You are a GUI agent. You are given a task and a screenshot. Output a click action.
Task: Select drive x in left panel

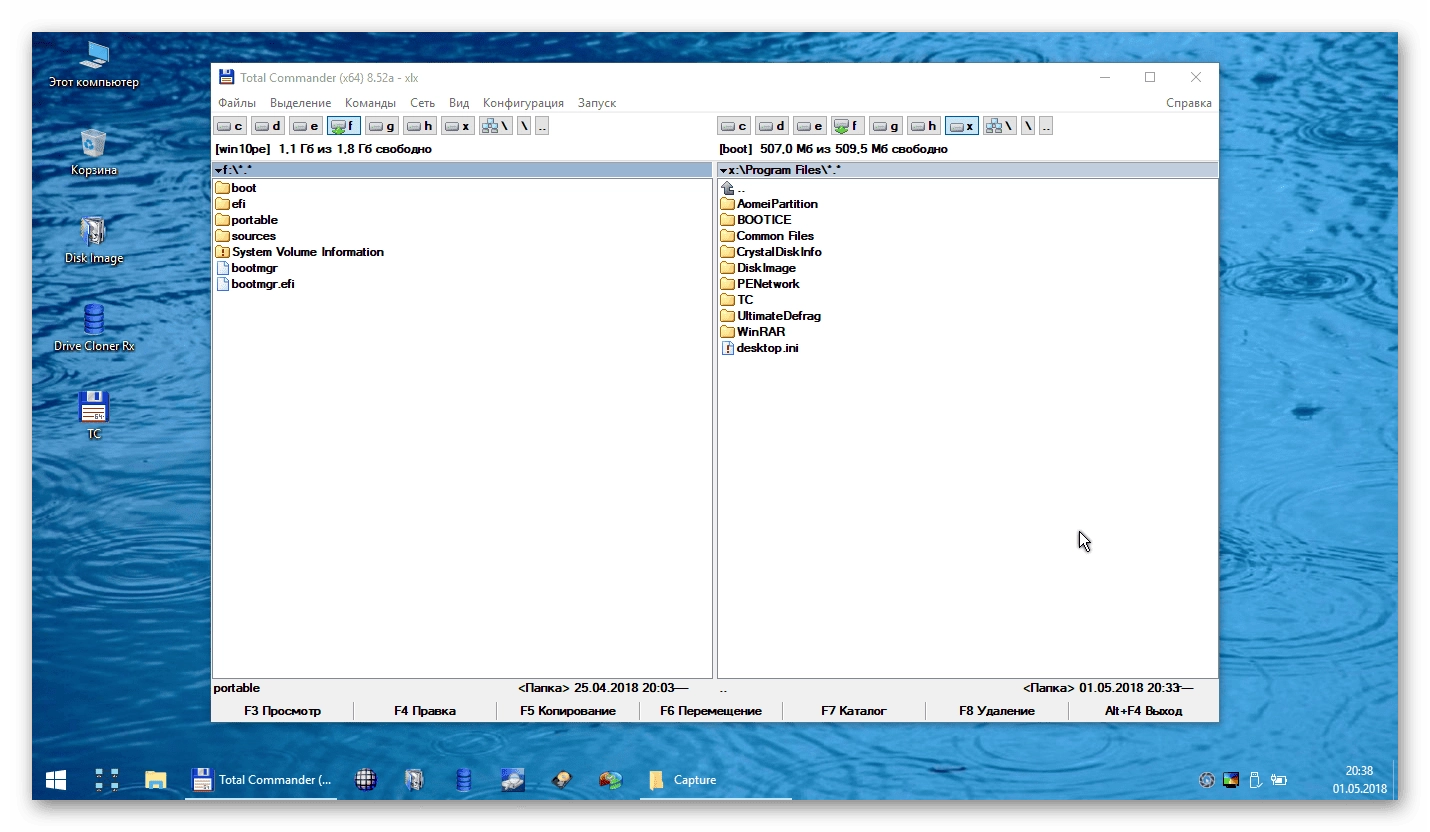pos(458,126)
